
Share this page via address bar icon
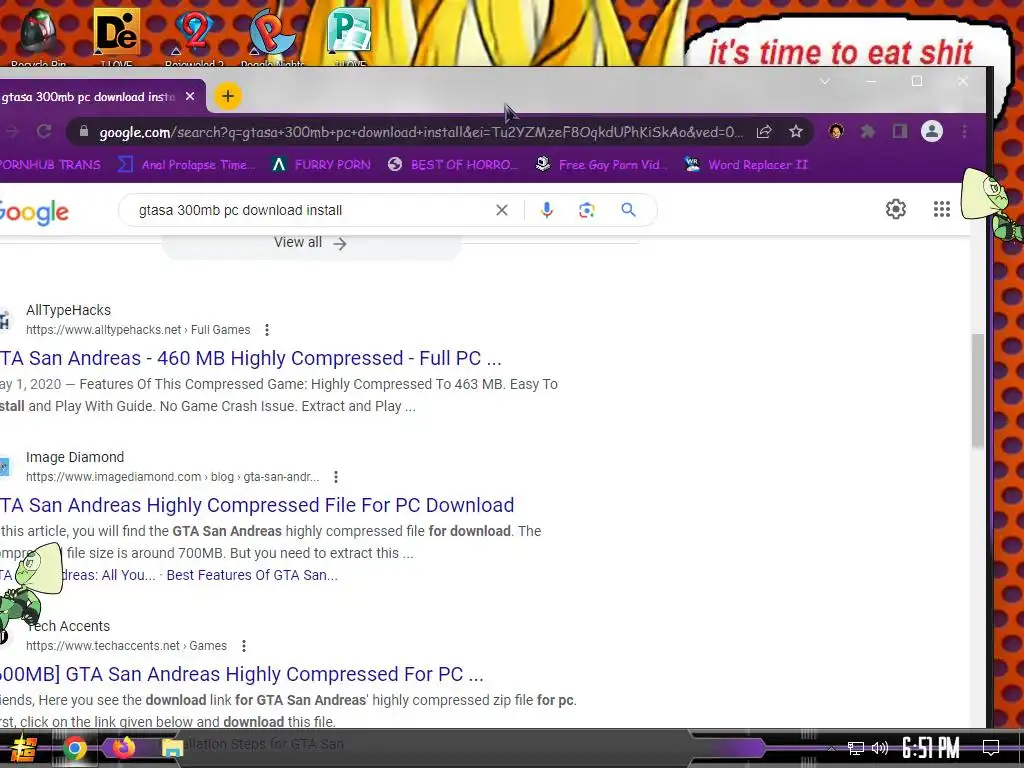[764, 132]
